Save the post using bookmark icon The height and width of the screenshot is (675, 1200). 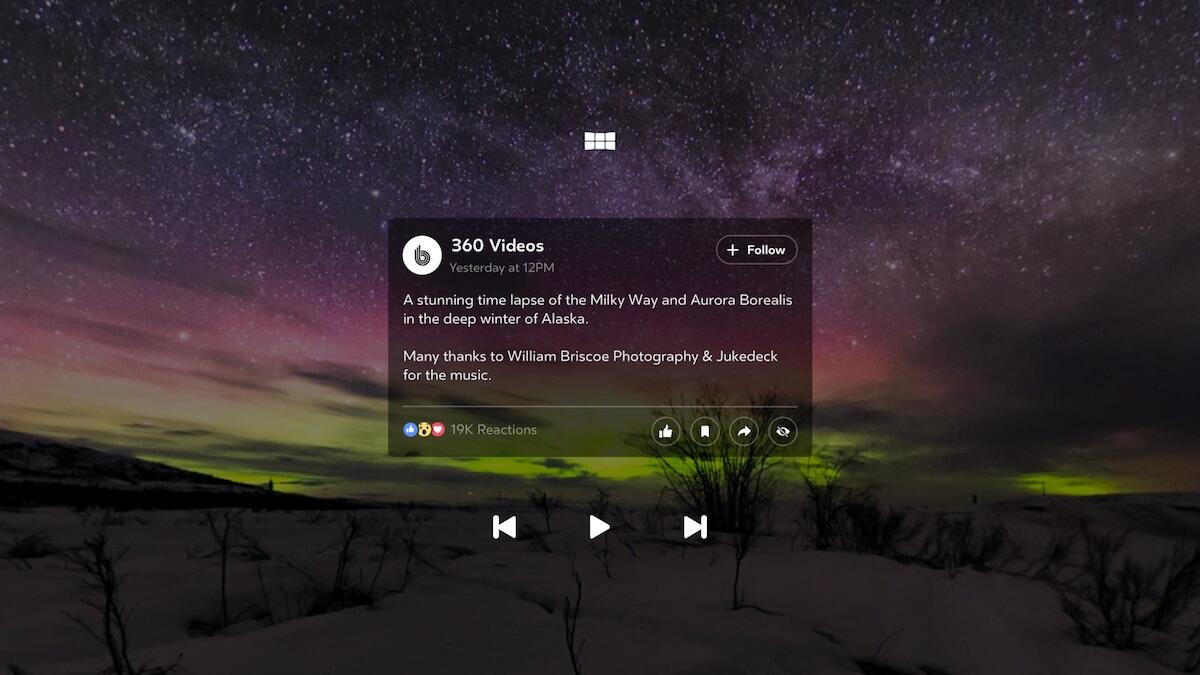point(705,431)
